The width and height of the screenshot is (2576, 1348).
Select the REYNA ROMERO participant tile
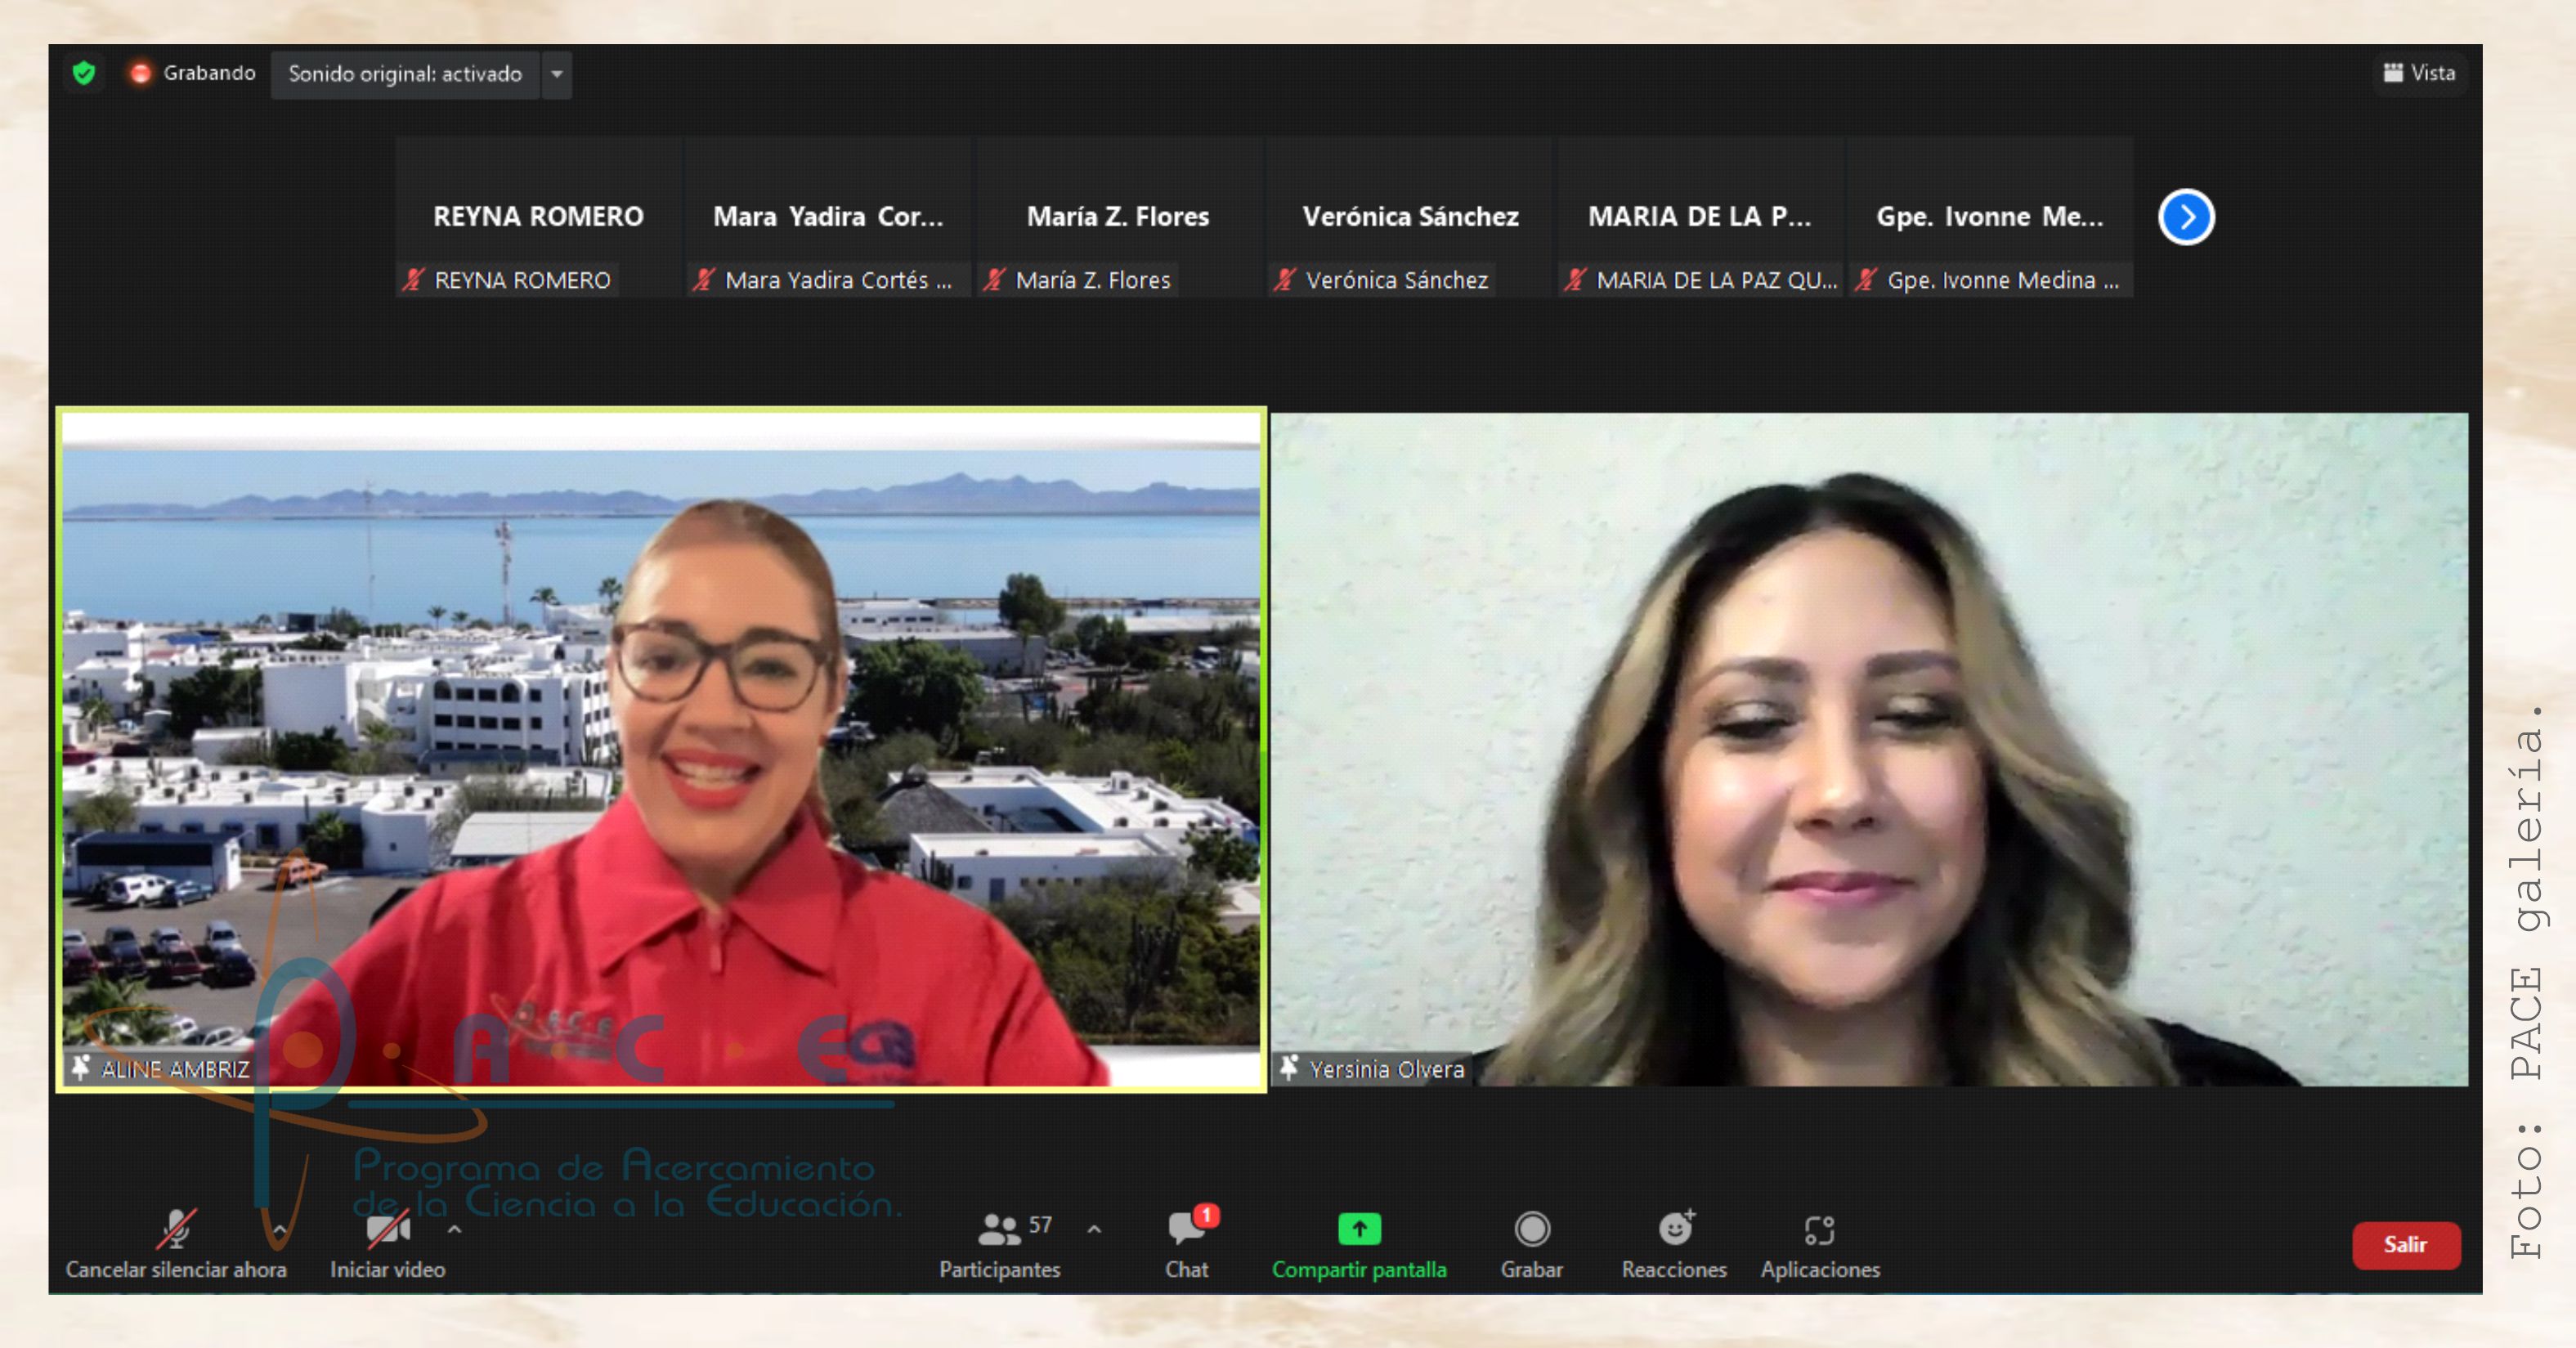point(538,217)
